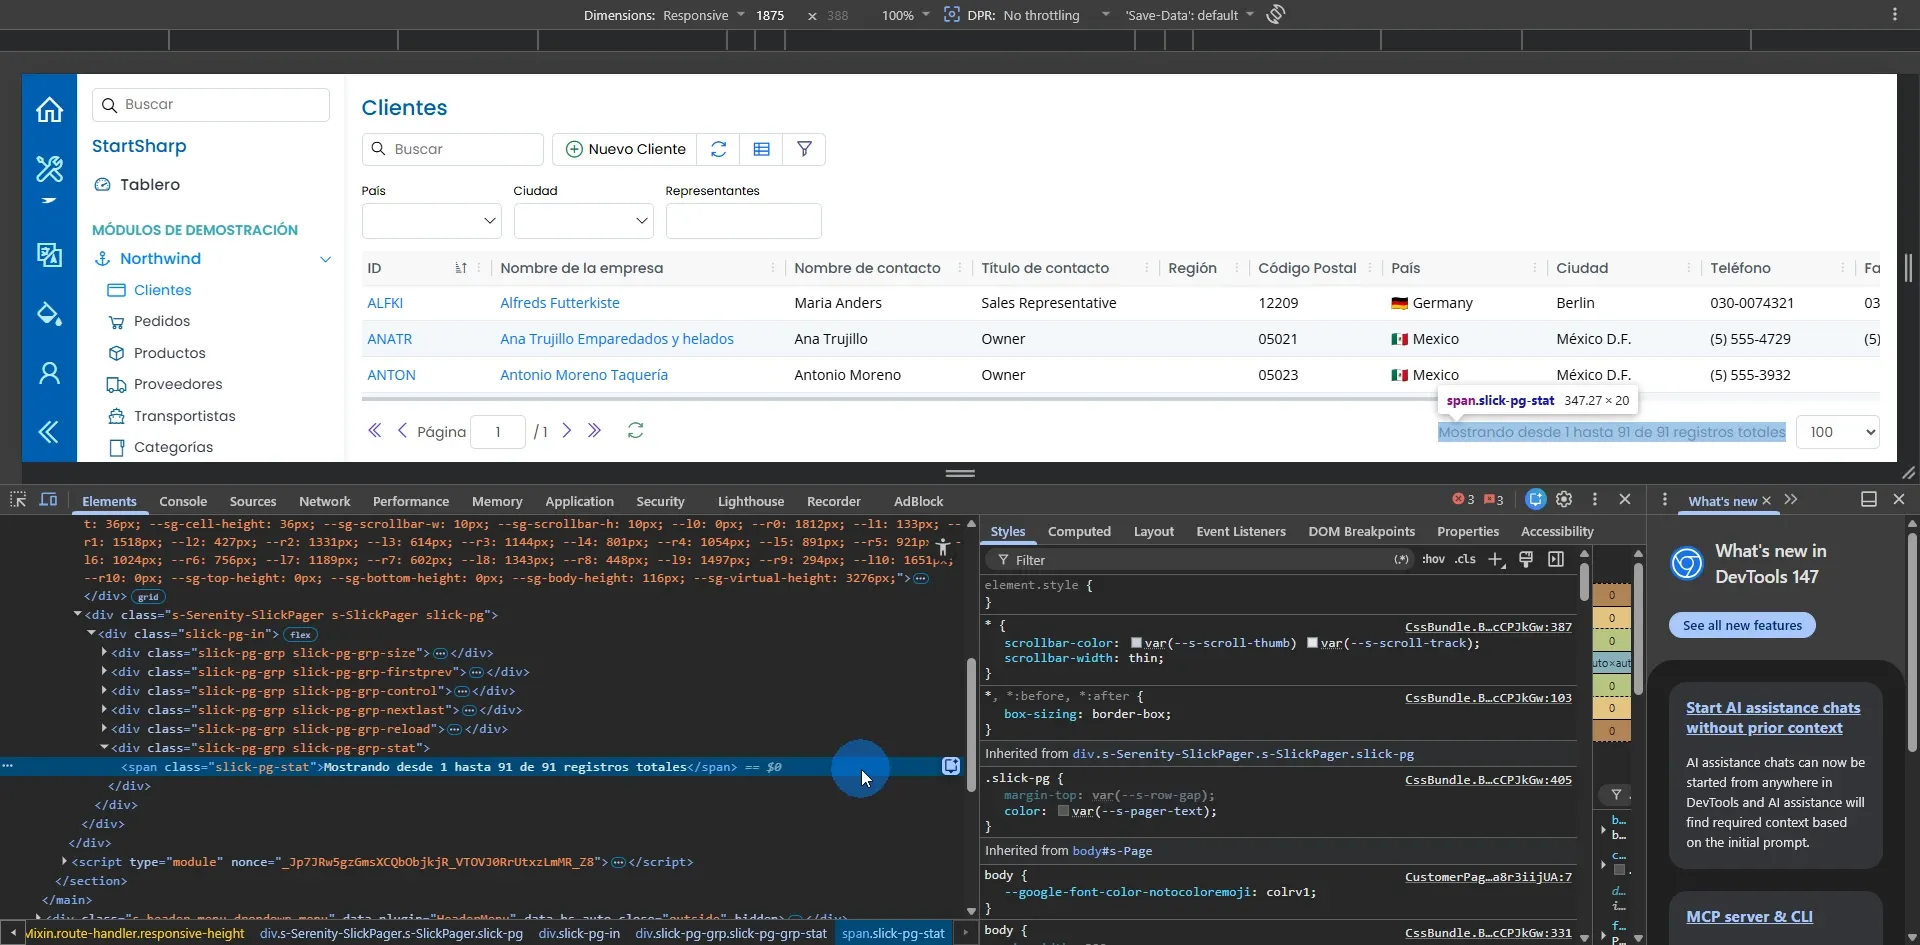Go to the last page in pager
Viewport: 1920px width, 945px height.
(x=595, y=430)
